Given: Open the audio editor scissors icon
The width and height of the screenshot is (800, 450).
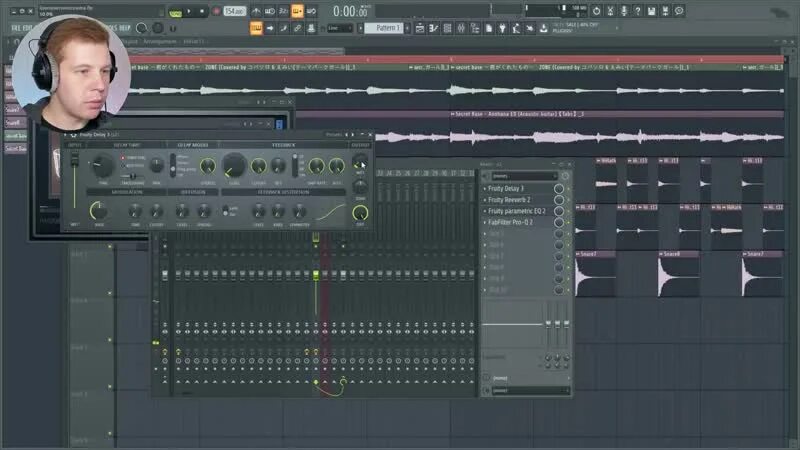Looking at the screenshot, I should tap(610, 11).
